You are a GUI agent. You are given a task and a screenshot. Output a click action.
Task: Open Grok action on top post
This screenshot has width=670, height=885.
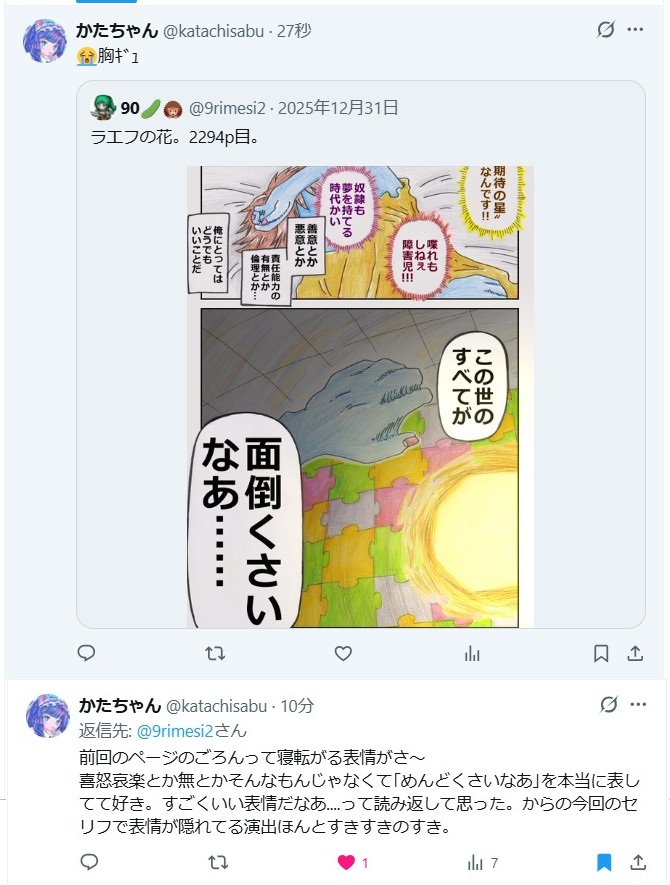[606, 29]
